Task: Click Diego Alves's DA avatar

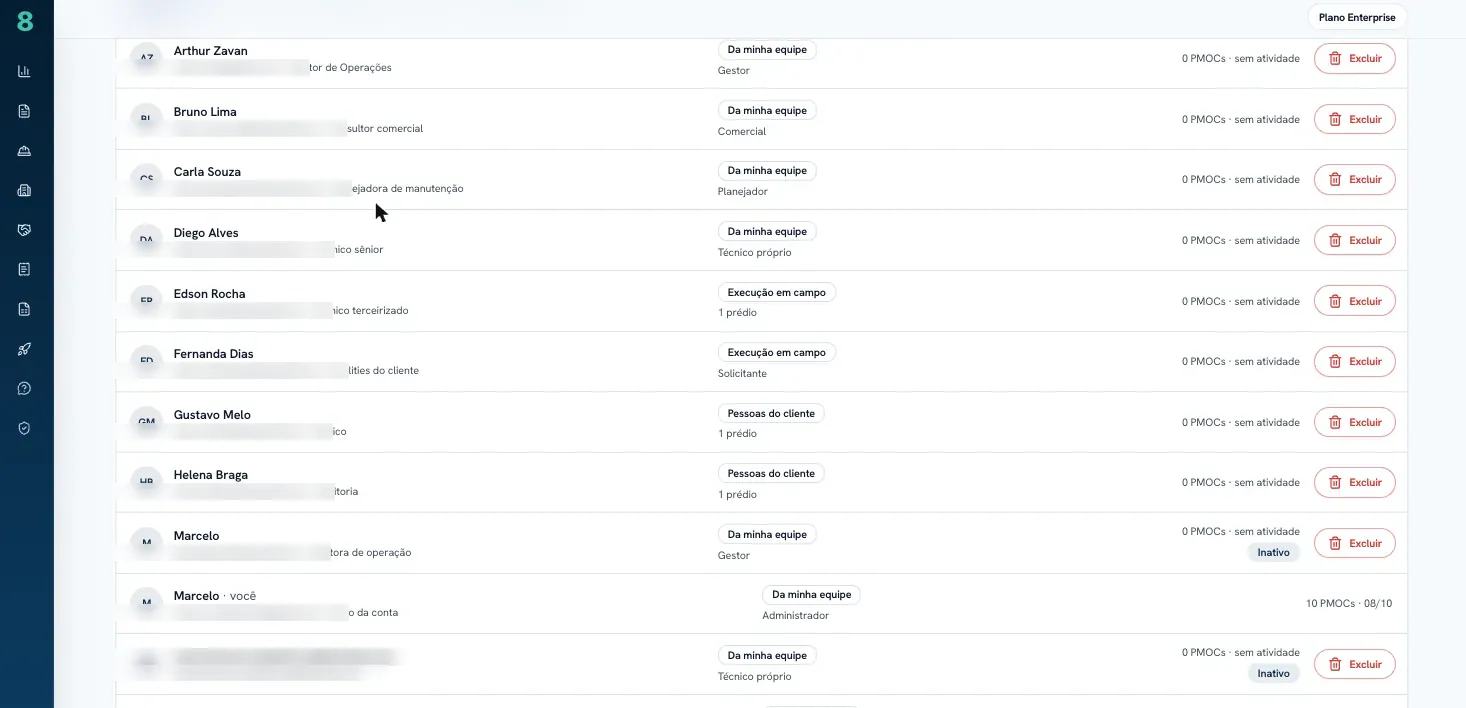Action: [146, 240]
